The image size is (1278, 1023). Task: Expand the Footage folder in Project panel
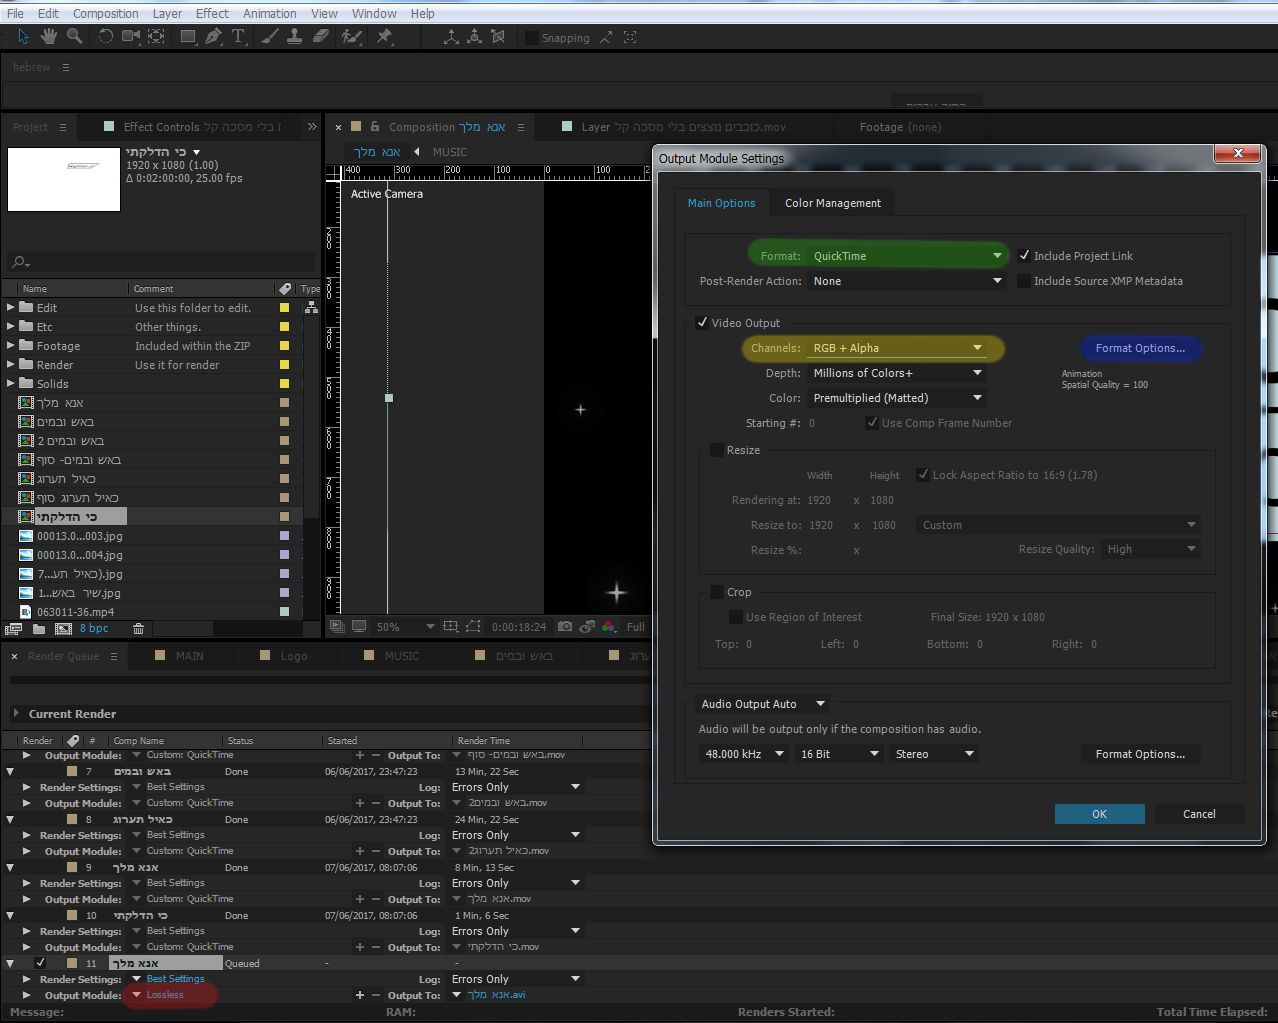(11, 346)
